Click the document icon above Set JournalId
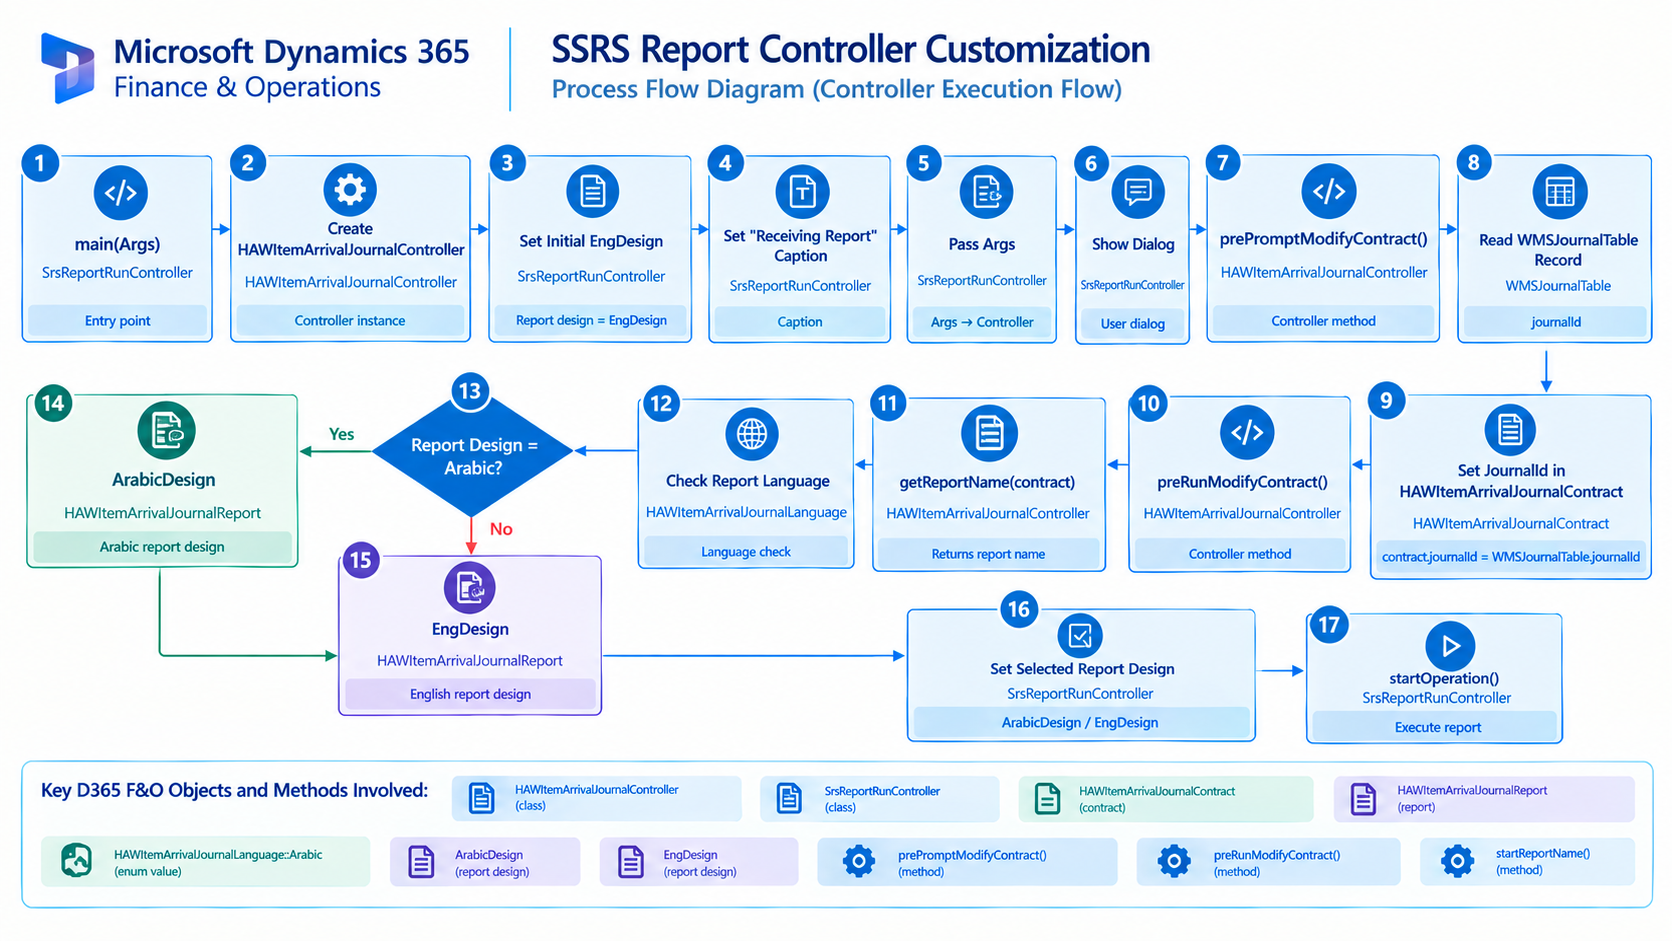The height and width of the screenshot is (941, 1672). [1510, 430]
